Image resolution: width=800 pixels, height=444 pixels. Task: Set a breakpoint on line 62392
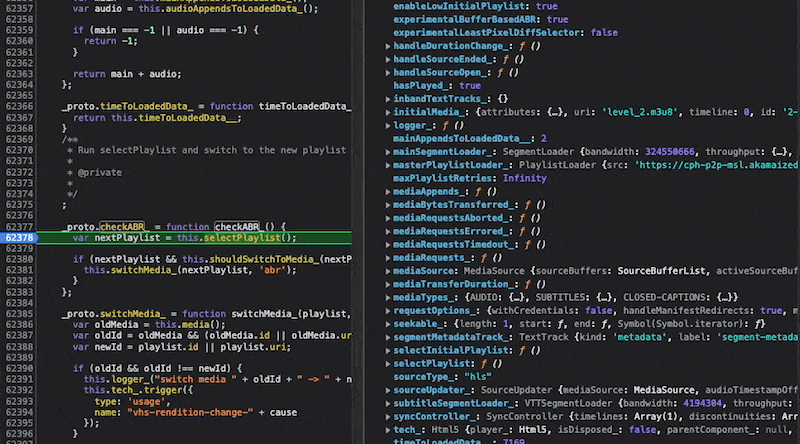click(19, 390)
